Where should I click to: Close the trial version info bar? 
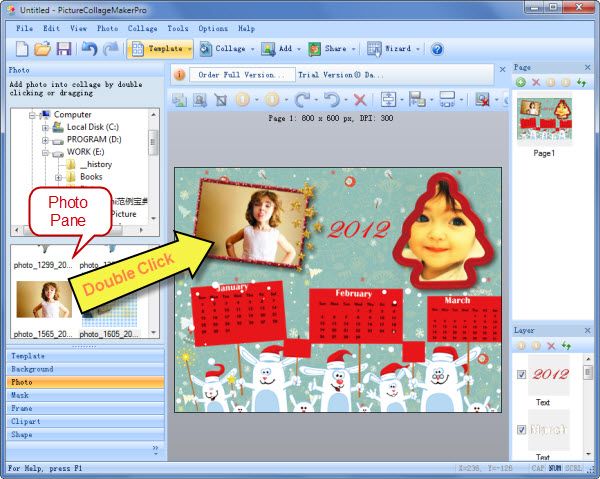[502, 69]
